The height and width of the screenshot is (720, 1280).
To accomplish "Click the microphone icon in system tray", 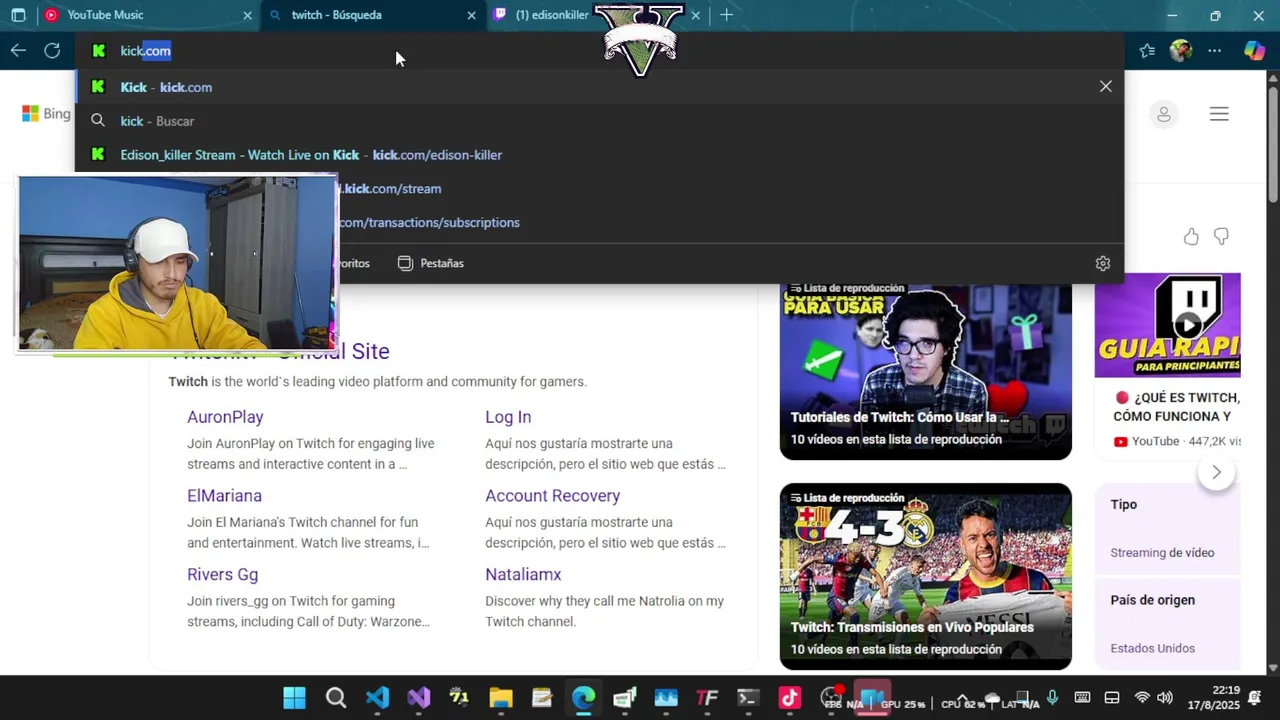I will 1052,698.
